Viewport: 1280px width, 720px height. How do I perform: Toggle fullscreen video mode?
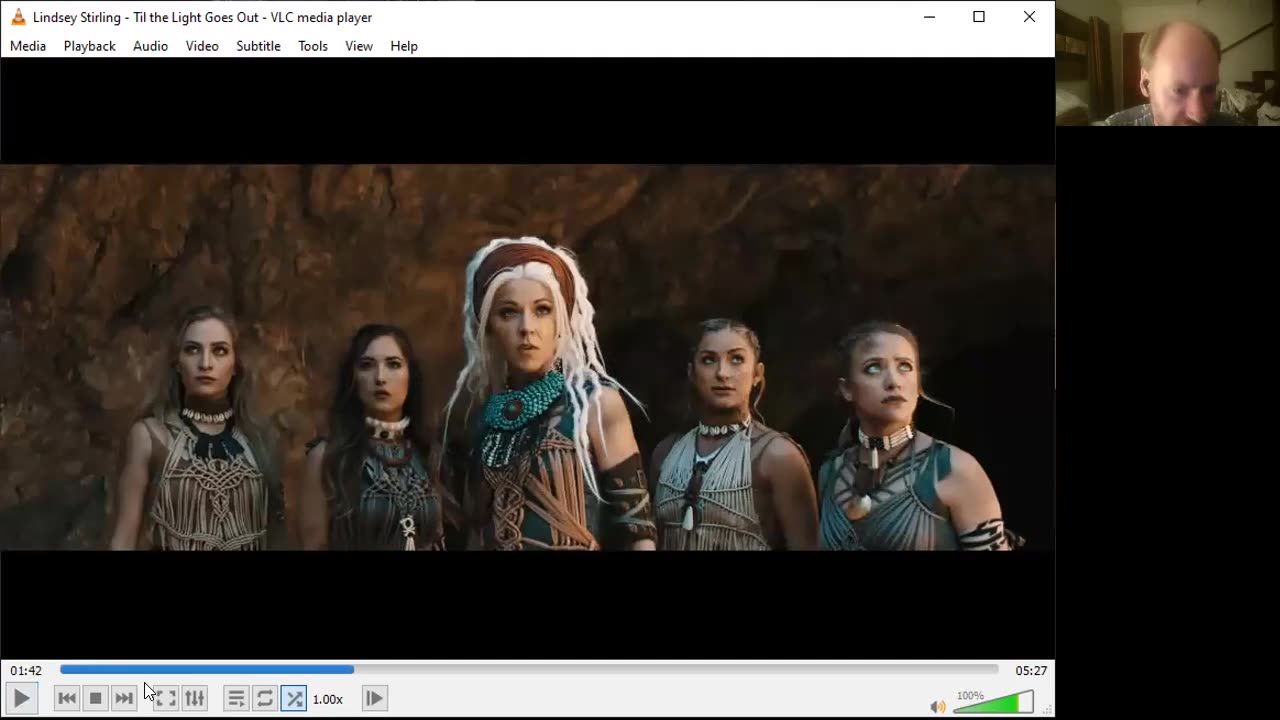click(166, 698)
